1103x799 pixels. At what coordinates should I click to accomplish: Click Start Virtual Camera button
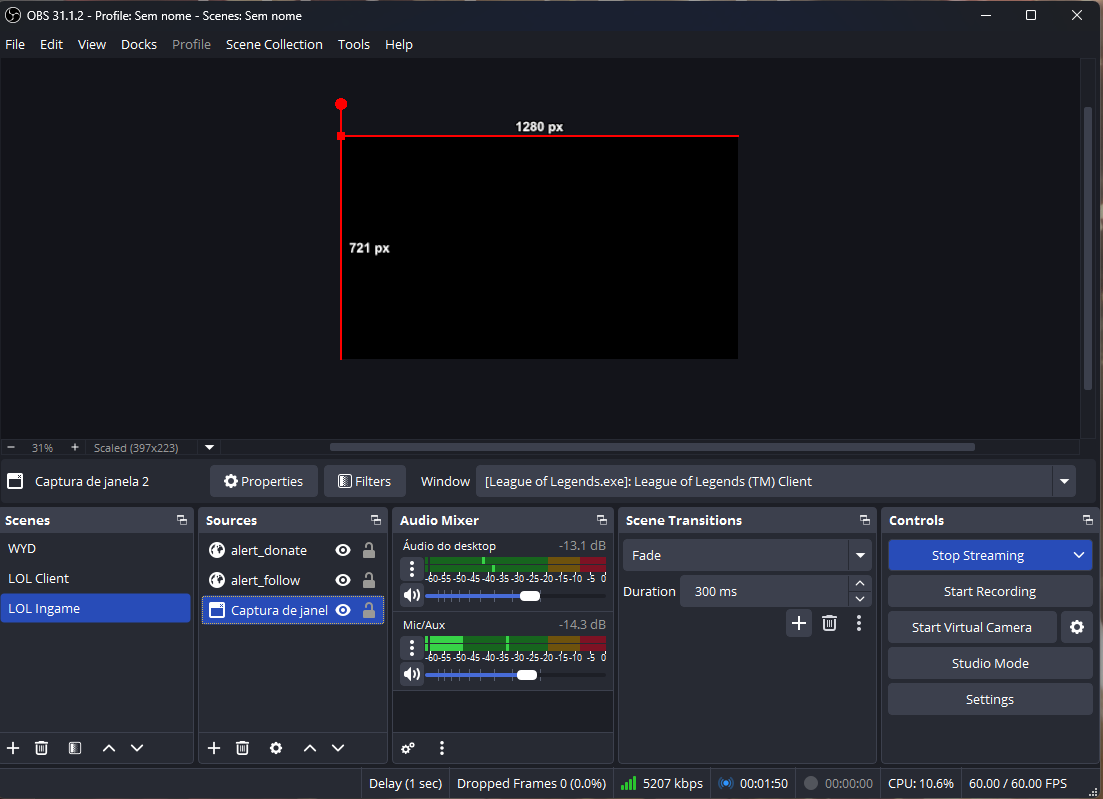(972, 627)
